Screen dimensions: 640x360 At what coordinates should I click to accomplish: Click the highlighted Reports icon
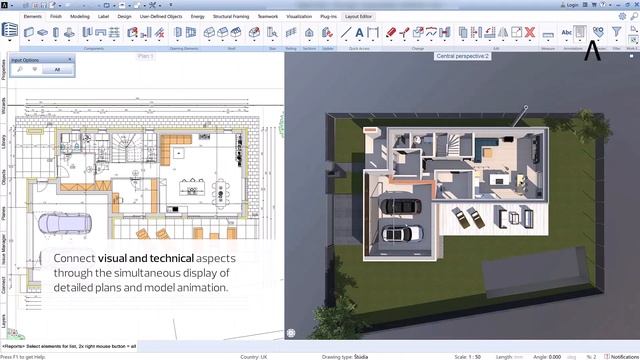pyautogui.click(x=580, y=32)
